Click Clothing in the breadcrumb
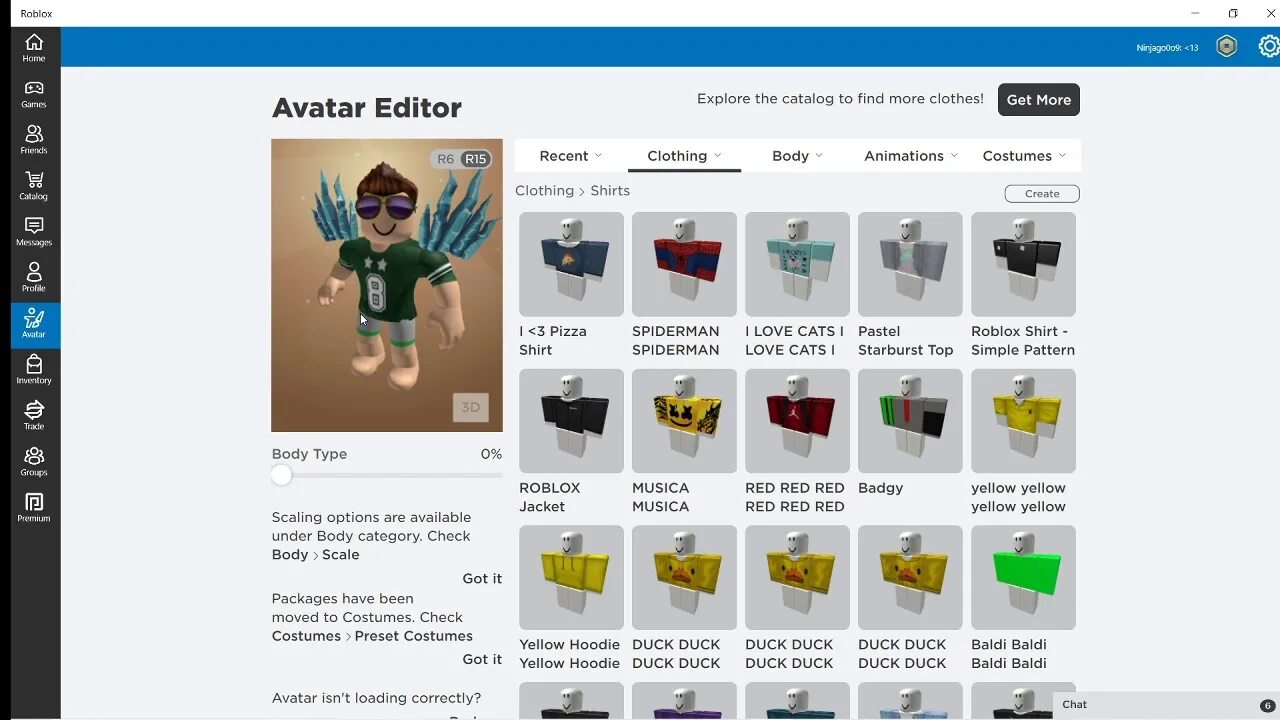This screenshot has height=720, width=1280. (545, 191)
